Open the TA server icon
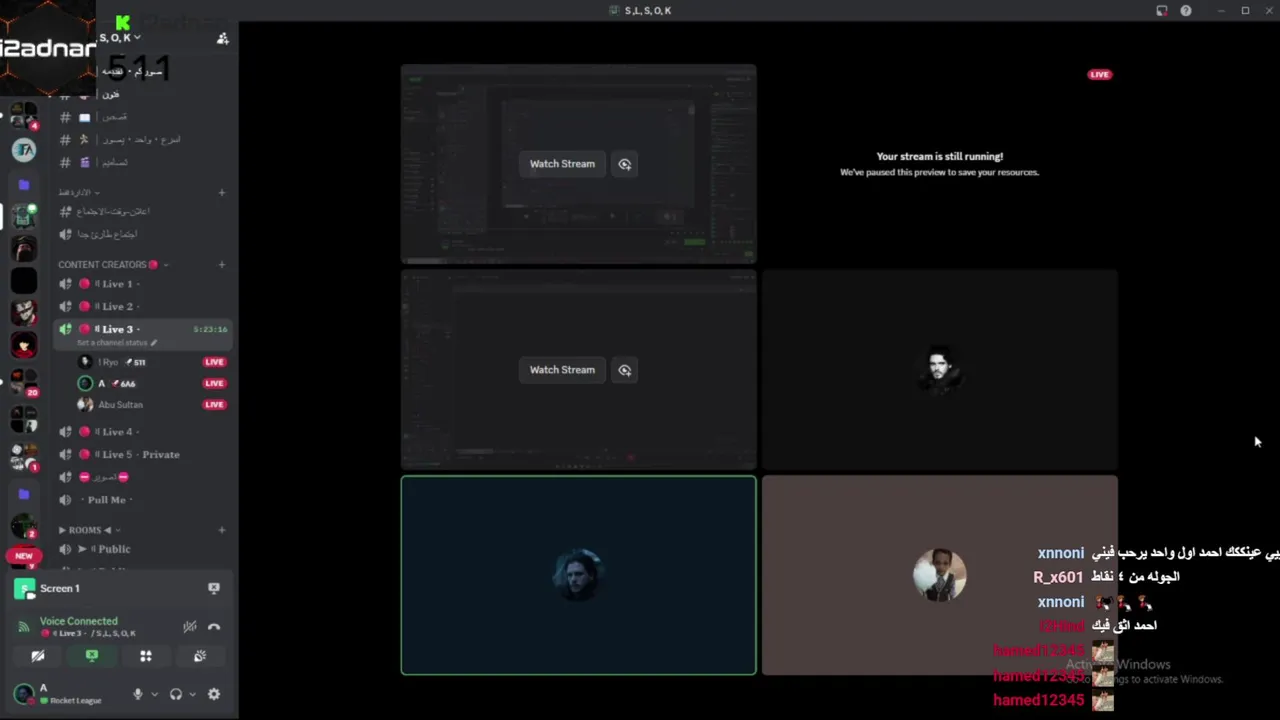Image resolution: width=1280 pixels, height=720 pixels. point(24,150)
